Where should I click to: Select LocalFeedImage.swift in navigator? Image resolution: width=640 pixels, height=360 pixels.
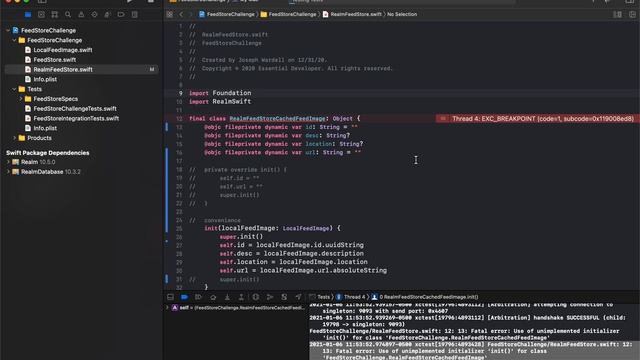click(63, 50)
